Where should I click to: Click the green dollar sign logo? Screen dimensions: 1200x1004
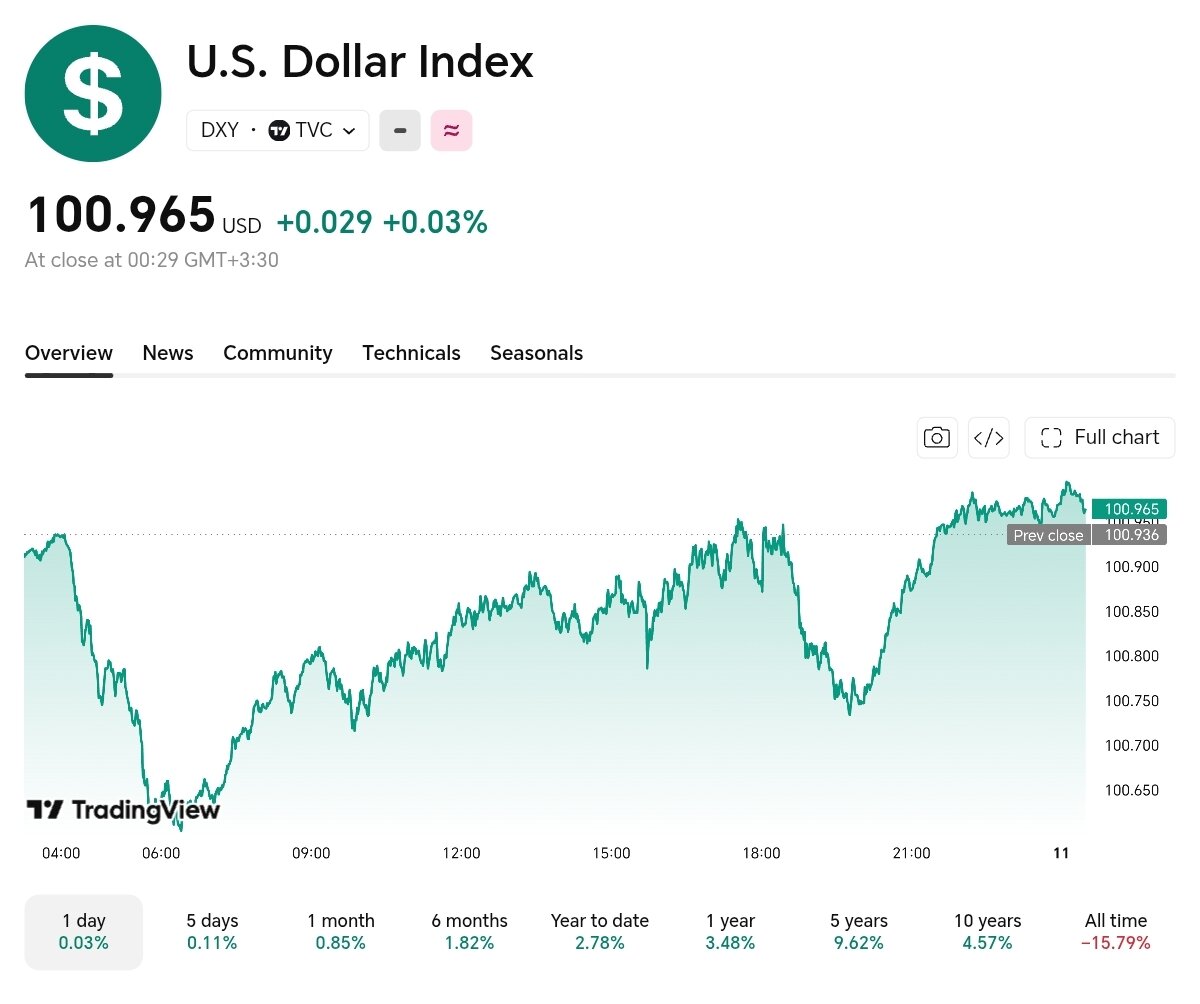coord(93,93)
